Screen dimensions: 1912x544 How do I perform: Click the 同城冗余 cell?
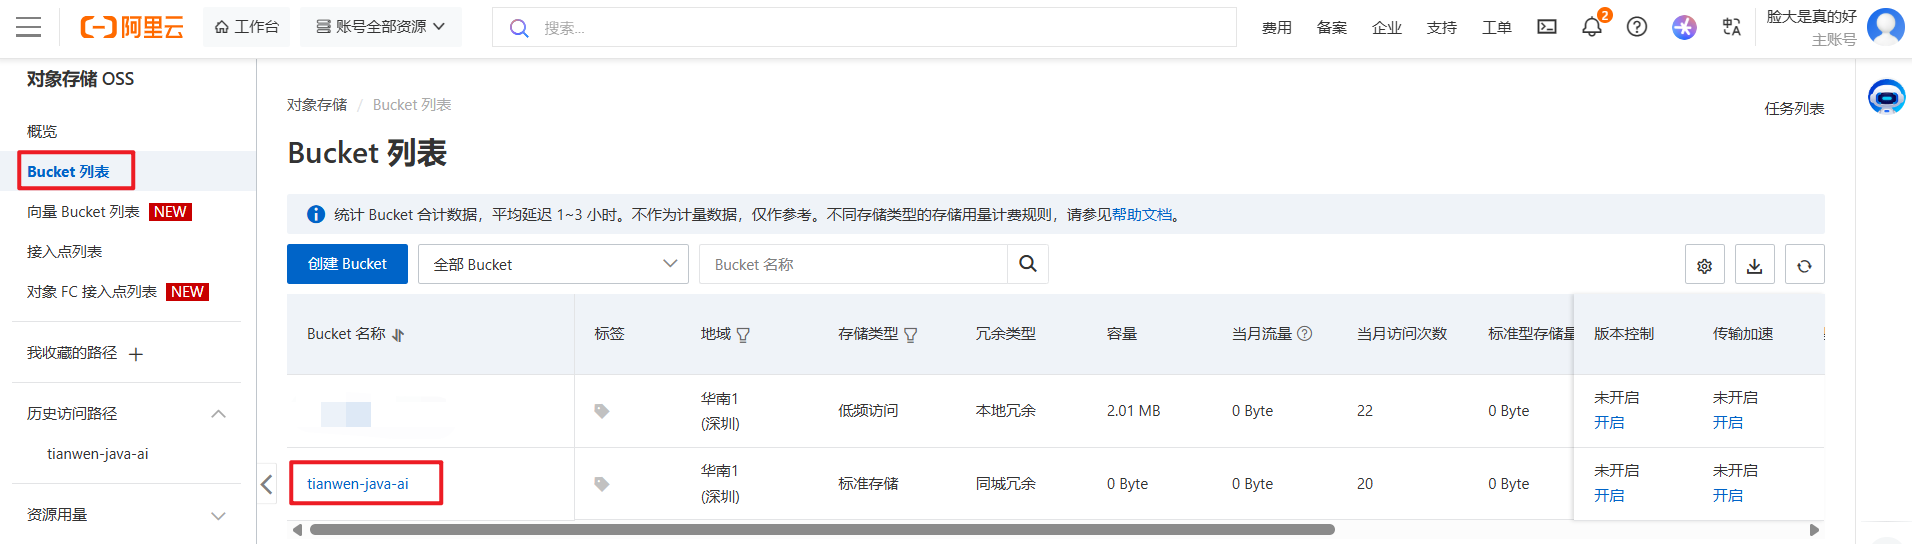coord(1006,484)
